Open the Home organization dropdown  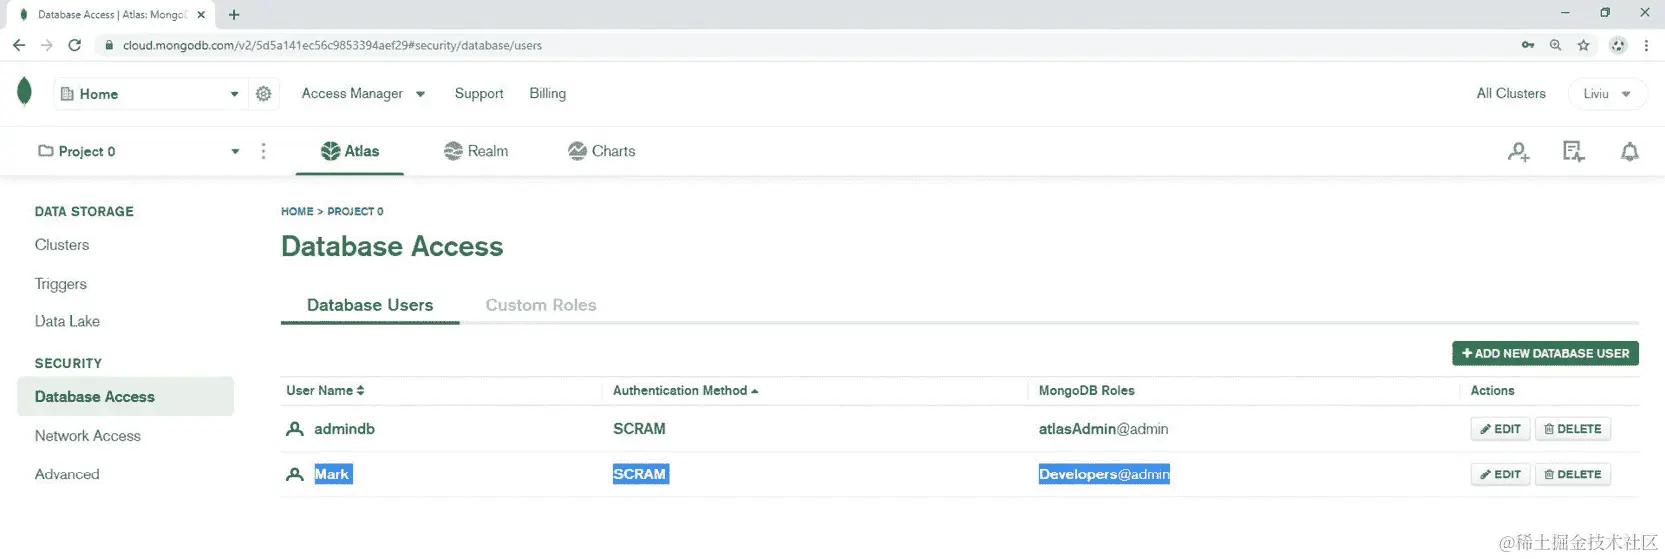[149, 93]
